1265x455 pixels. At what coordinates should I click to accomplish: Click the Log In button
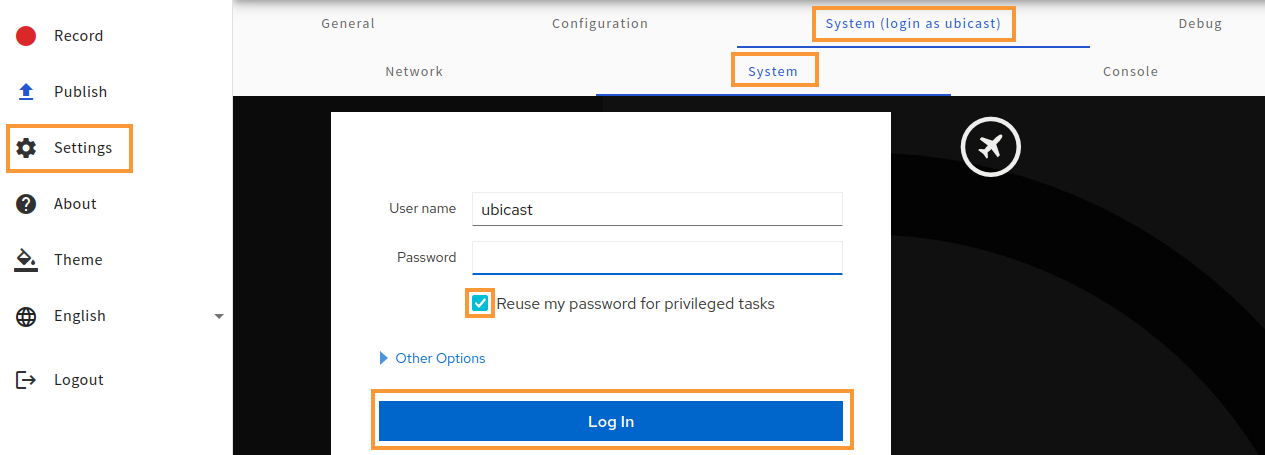tap(611, 421)
